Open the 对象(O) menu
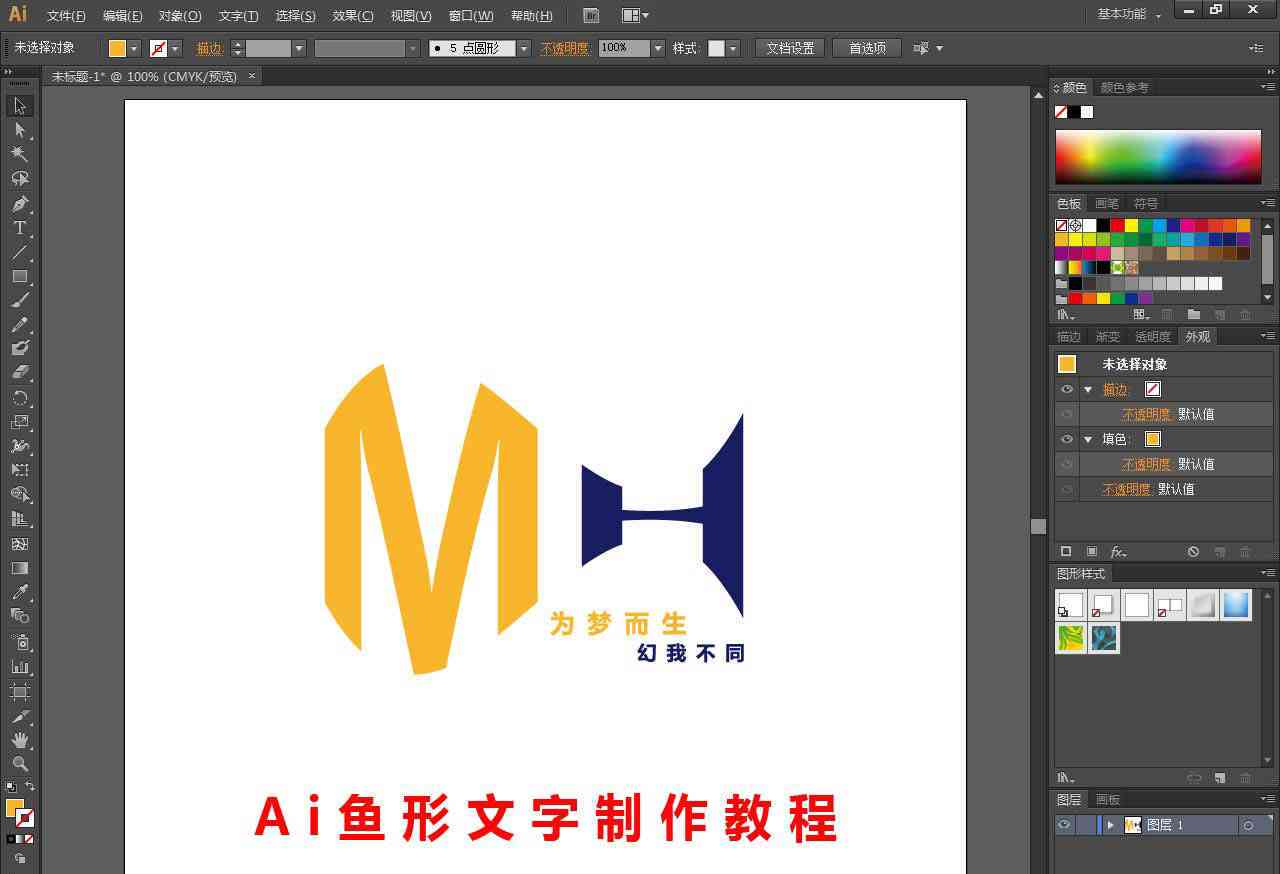 [180, 15]
